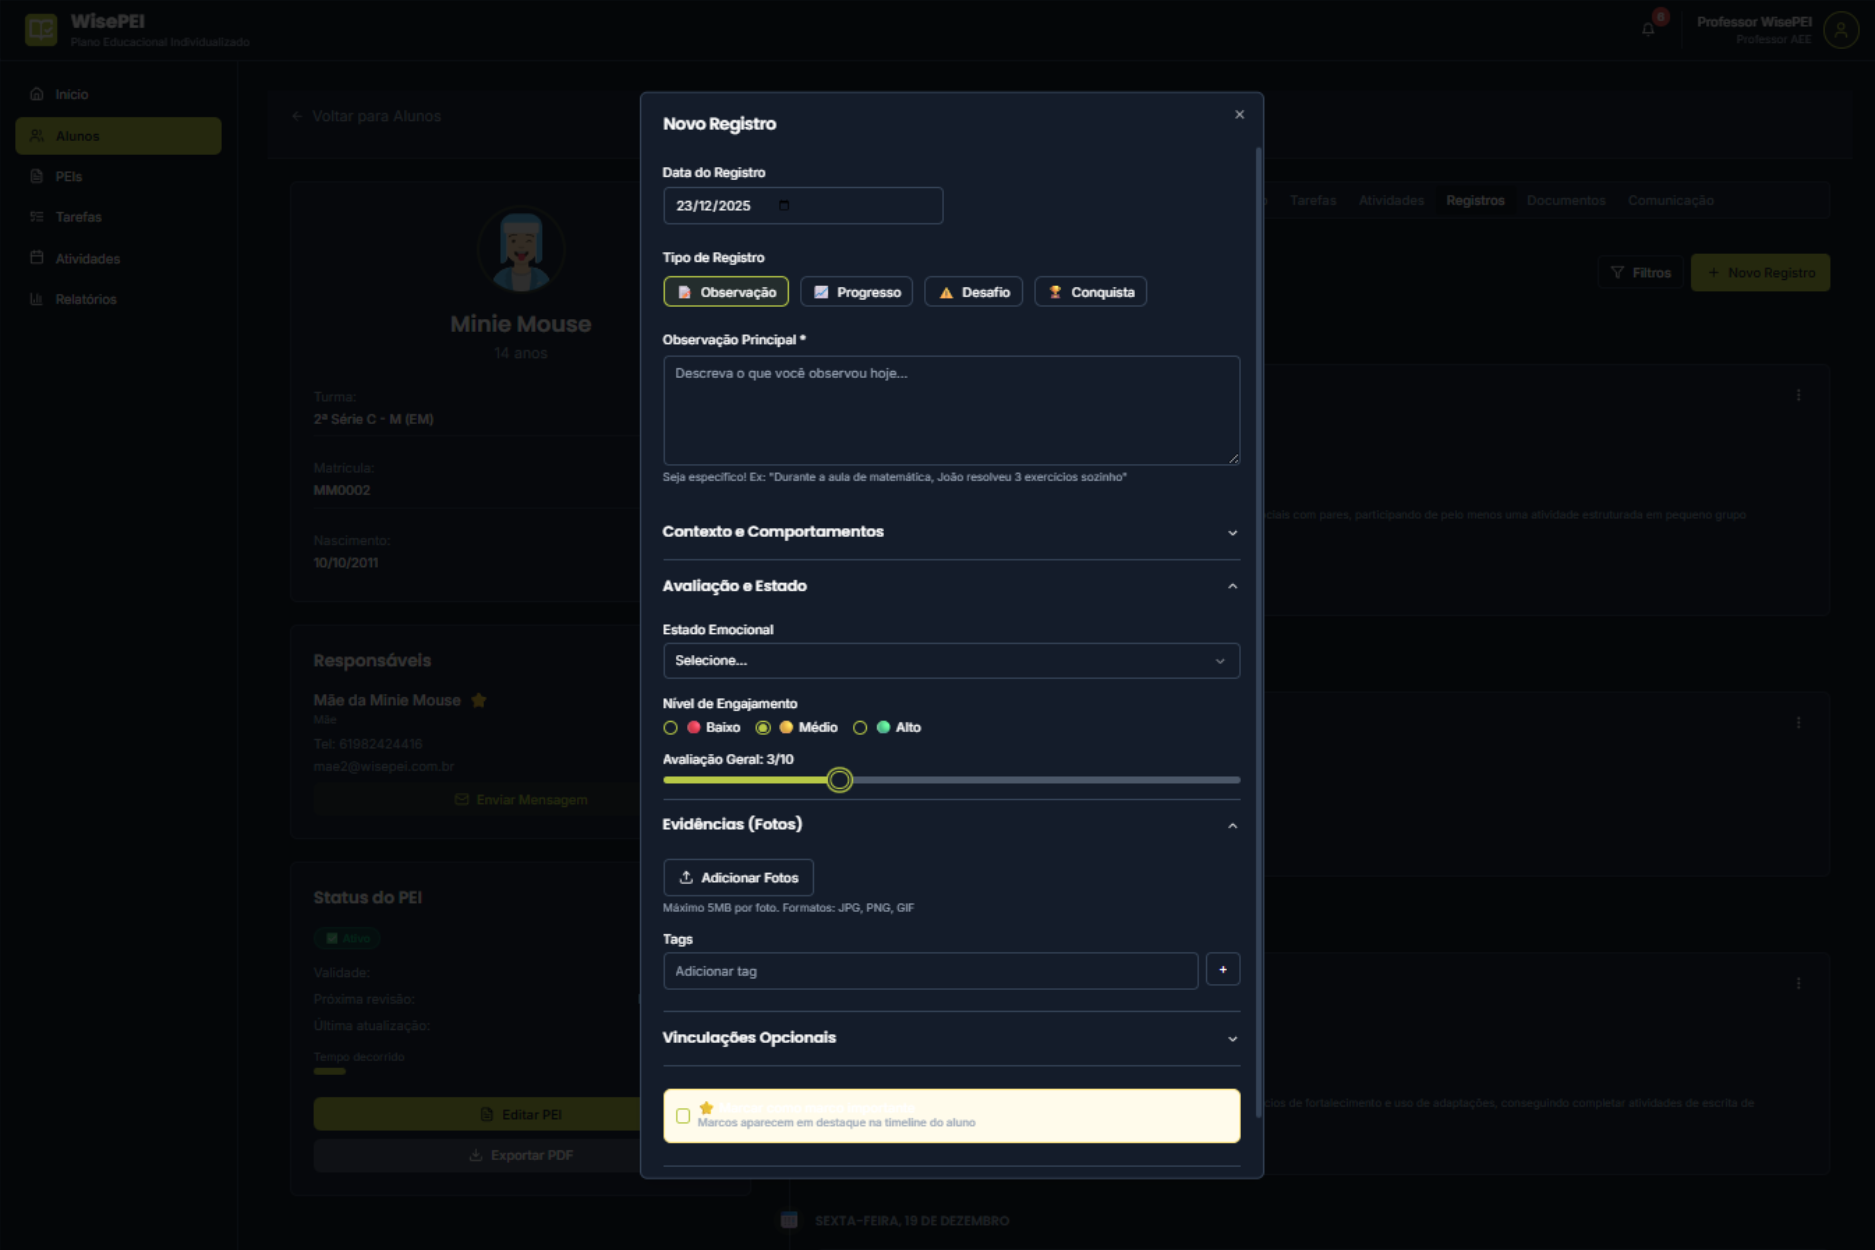Check the milestone highlight checkbox
Screen dimensions: 1875x1250
point(683,1116)
